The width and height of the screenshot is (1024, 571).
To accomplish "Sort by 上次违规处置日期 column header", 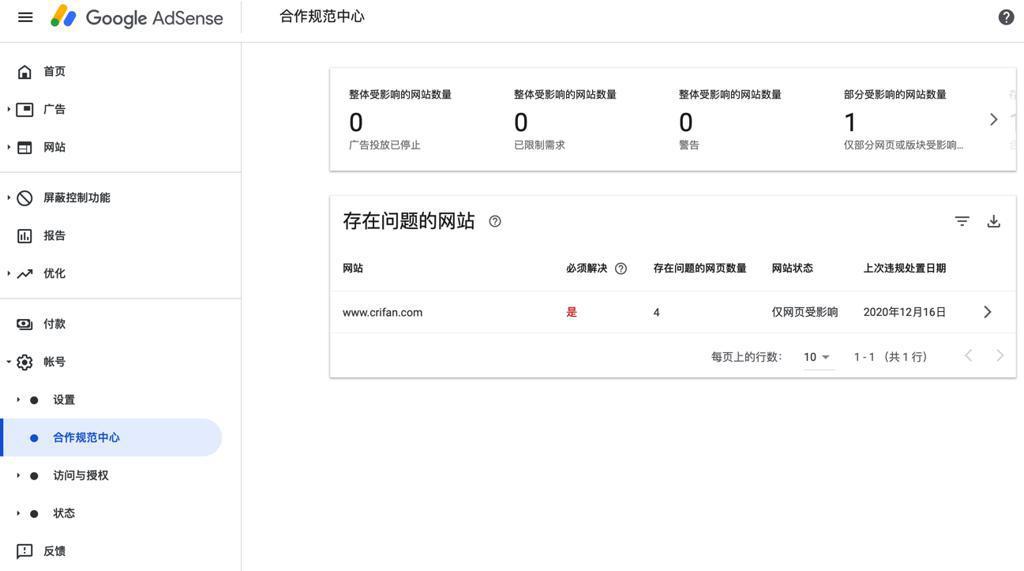I will tap(904, 269).
